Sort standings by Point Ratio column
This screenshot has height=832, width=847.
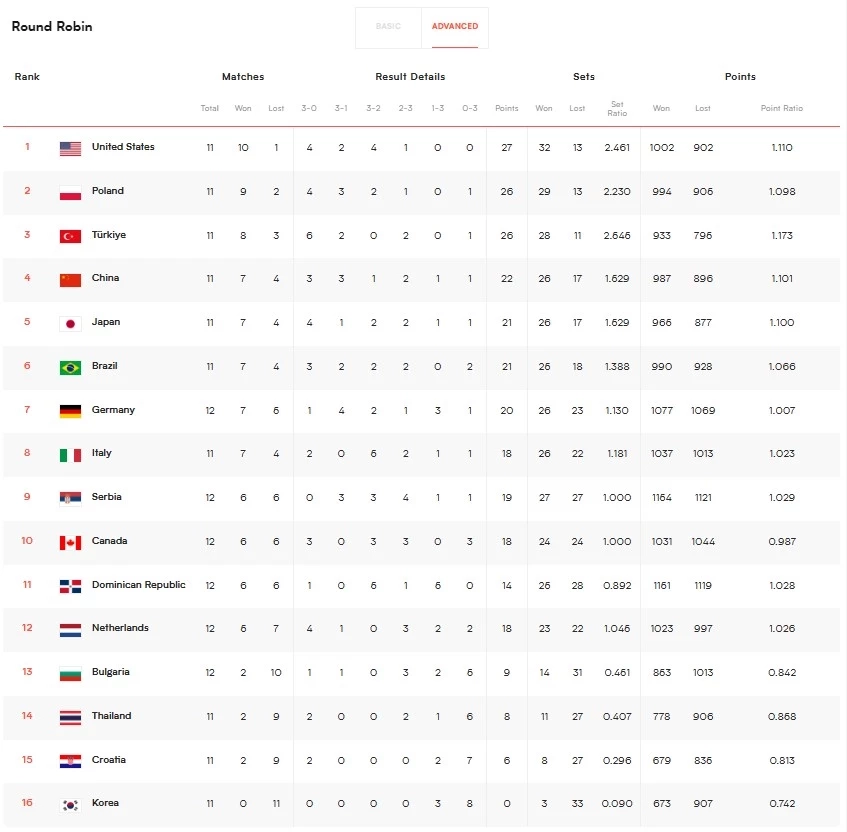(781, 108)
